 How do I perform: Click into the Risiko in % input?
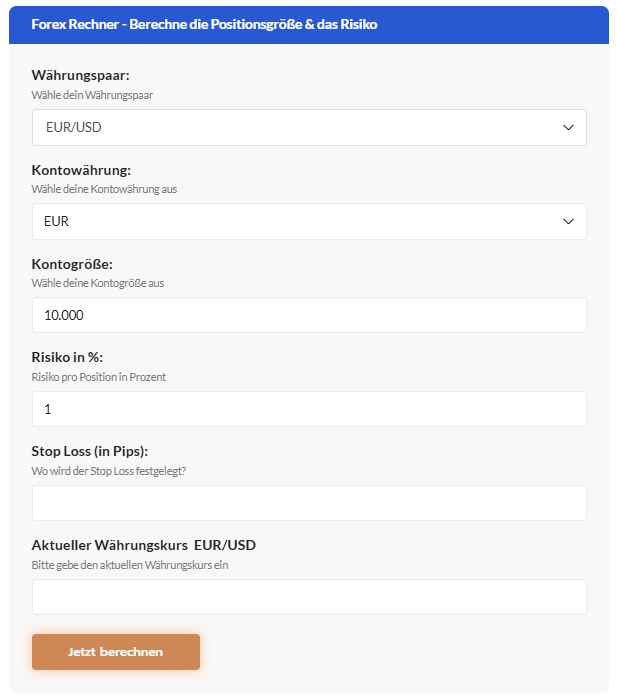tap(309, 409)
